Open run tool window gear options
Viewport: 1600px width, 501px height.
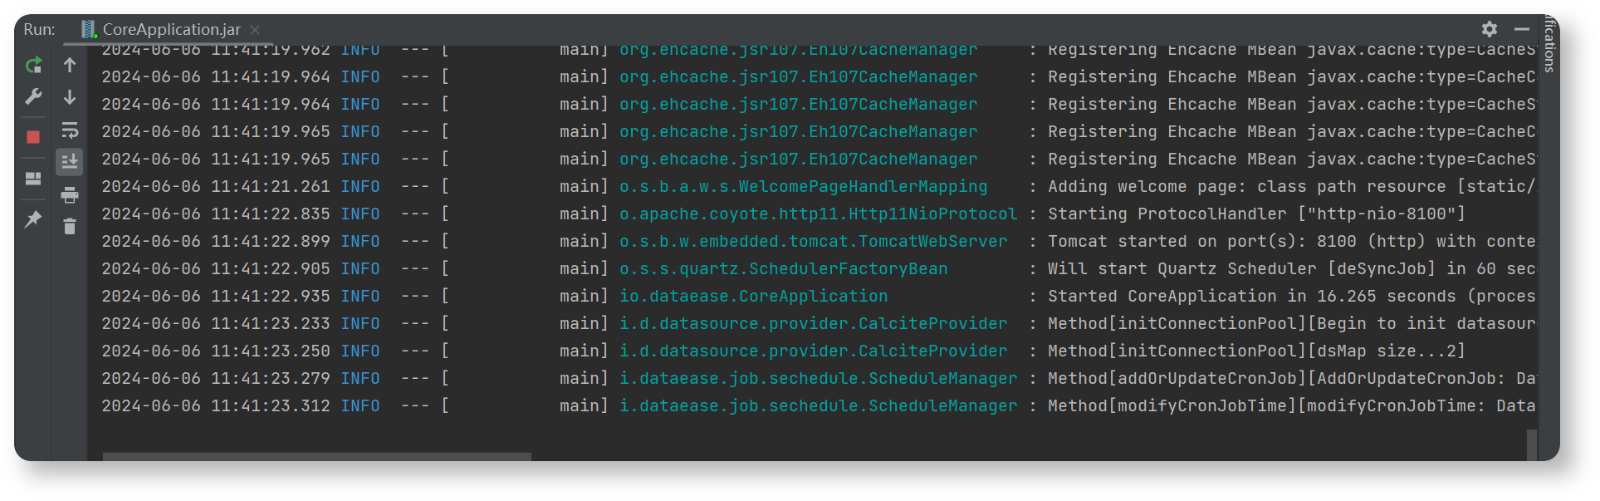coord(1489,29)
